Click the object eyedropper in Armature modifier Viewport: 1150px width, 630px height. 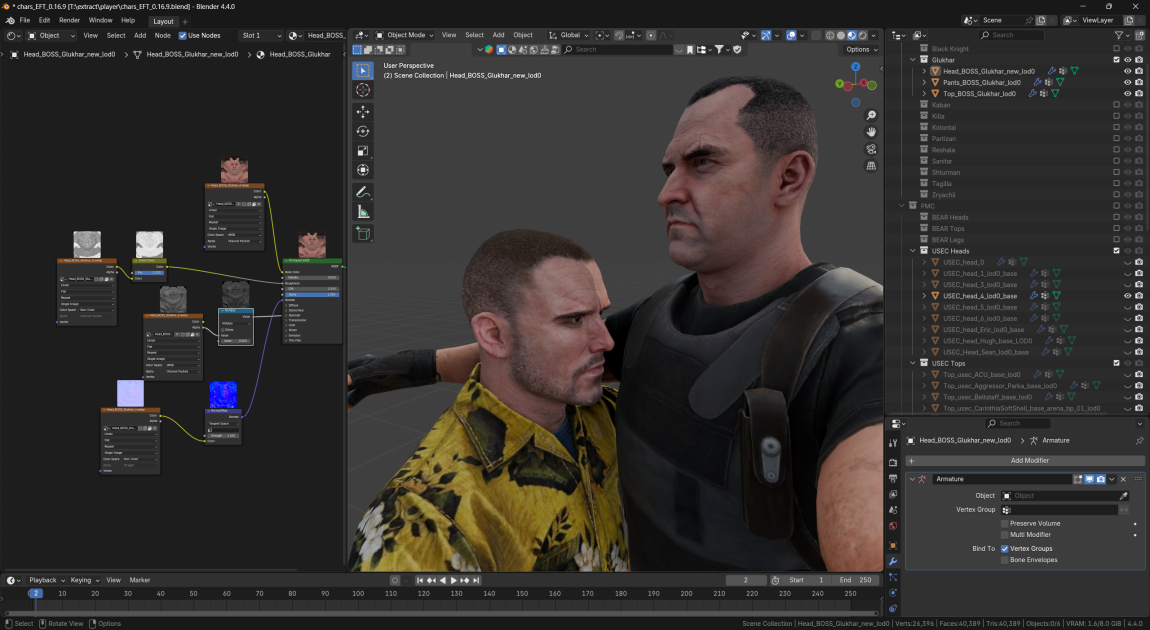click(1124, 496)
